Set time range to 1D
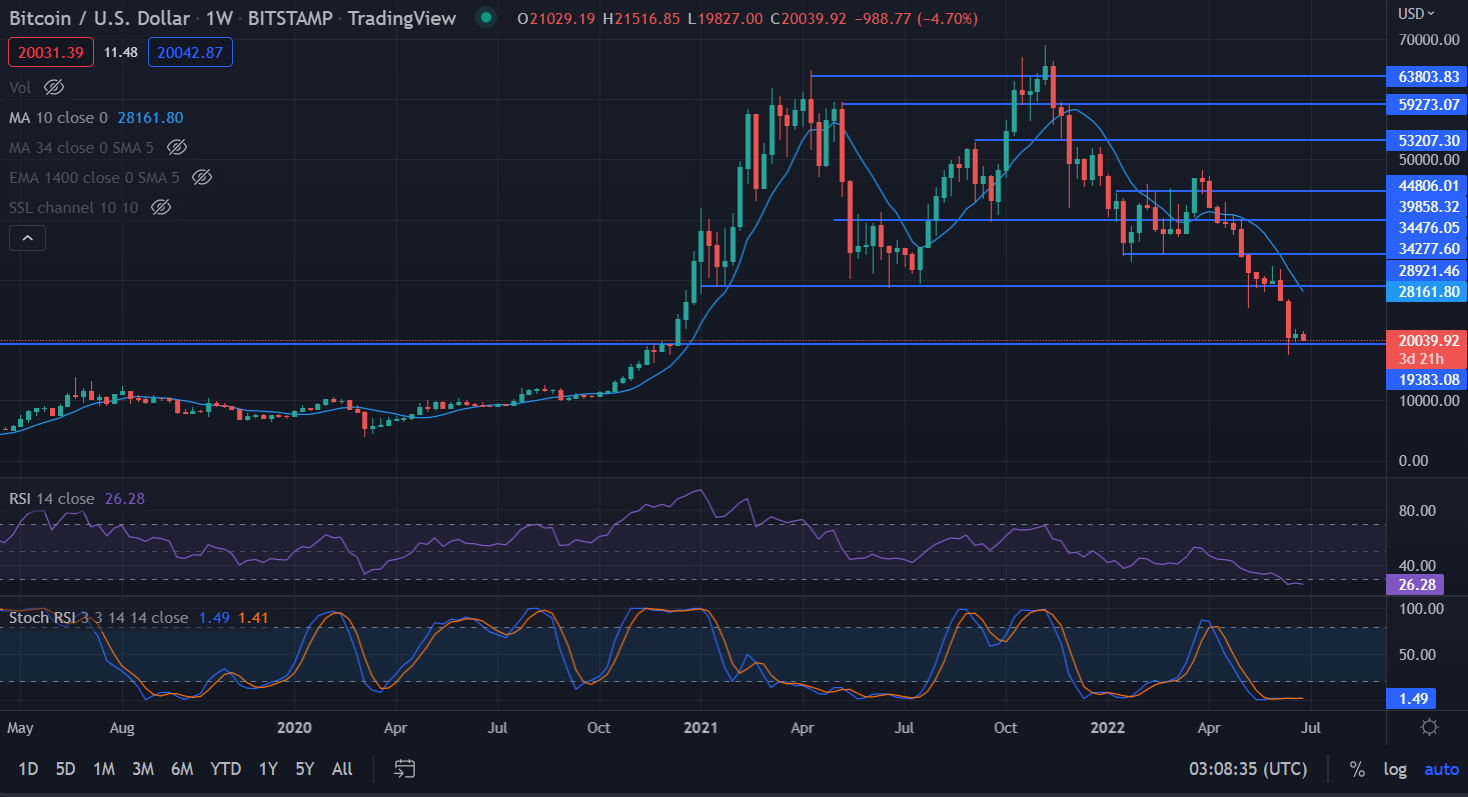 click(28, 769)
